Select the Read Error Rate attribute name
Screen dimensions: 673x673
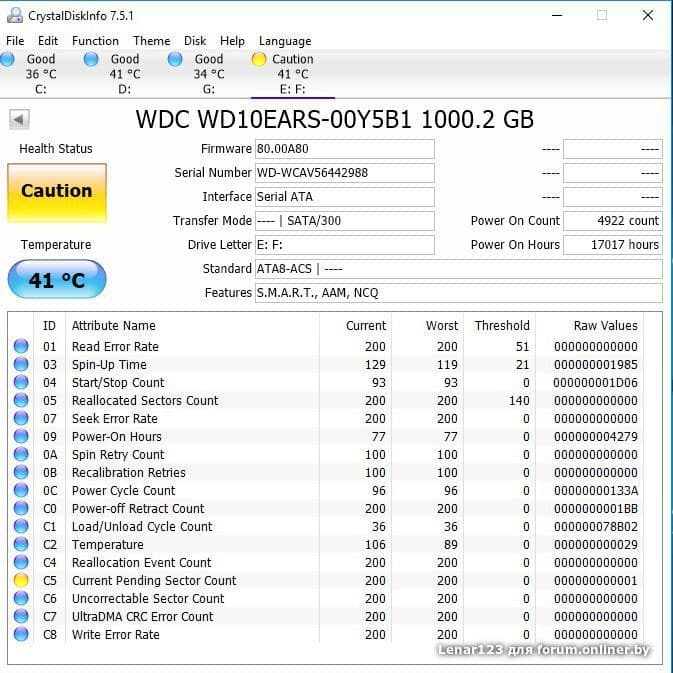pyautogui.click(x=115, y=346)
